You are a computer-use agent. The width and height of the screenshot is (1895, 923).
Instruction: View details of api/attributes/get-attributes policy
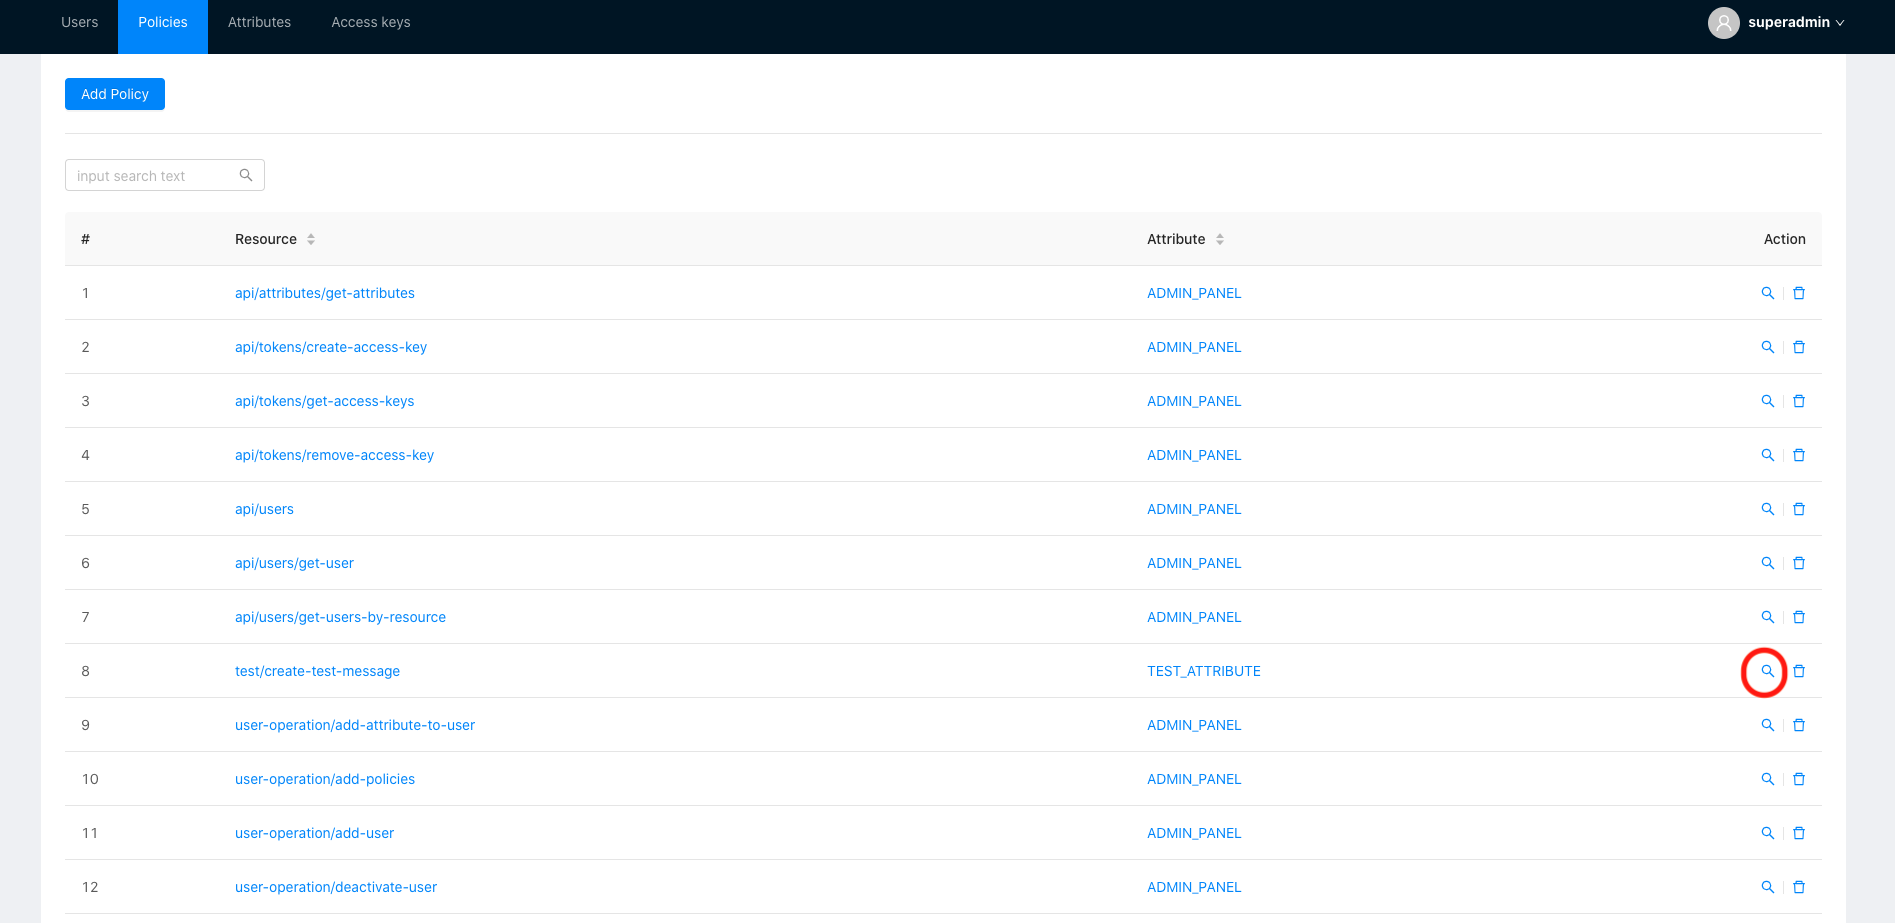click(x=1768, y=293)
